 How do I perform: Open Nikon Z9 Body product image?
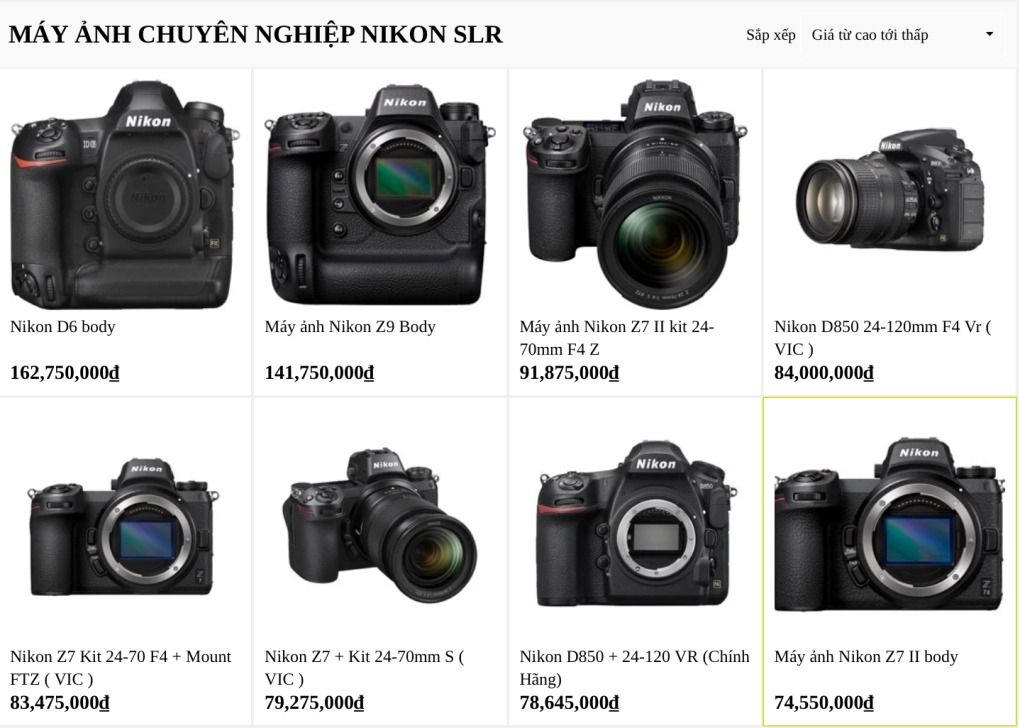pos(380,194)
